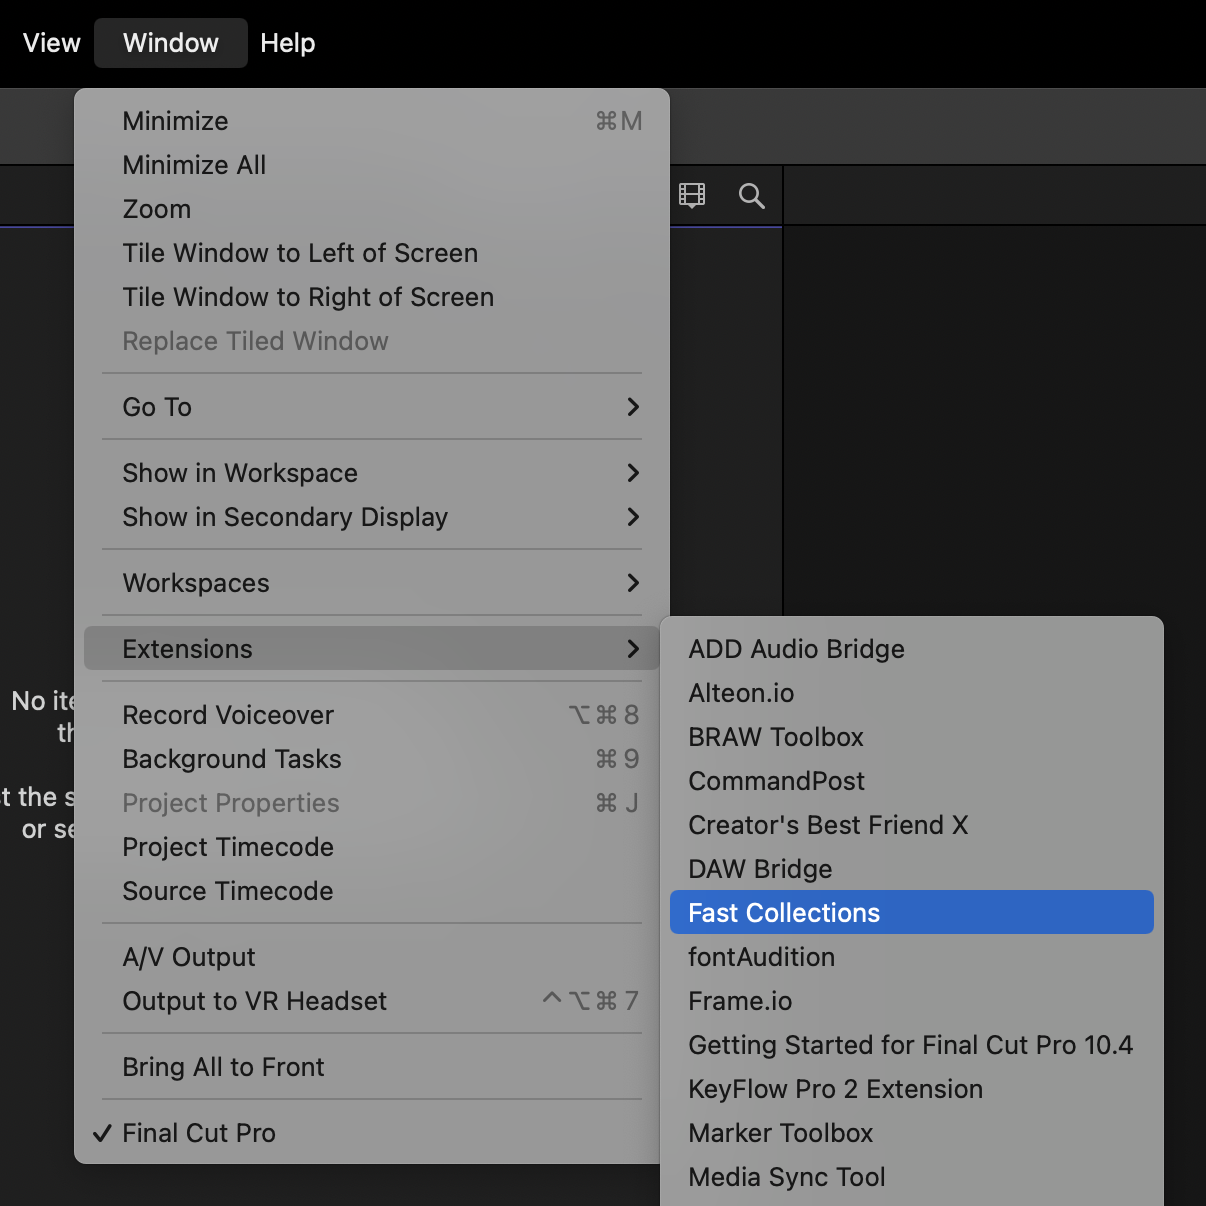Image resolution: width=1206 pixels, height=1206 pixels.
Task: Click the filmstrip clip appearance icon
Action: pos(692,195)
